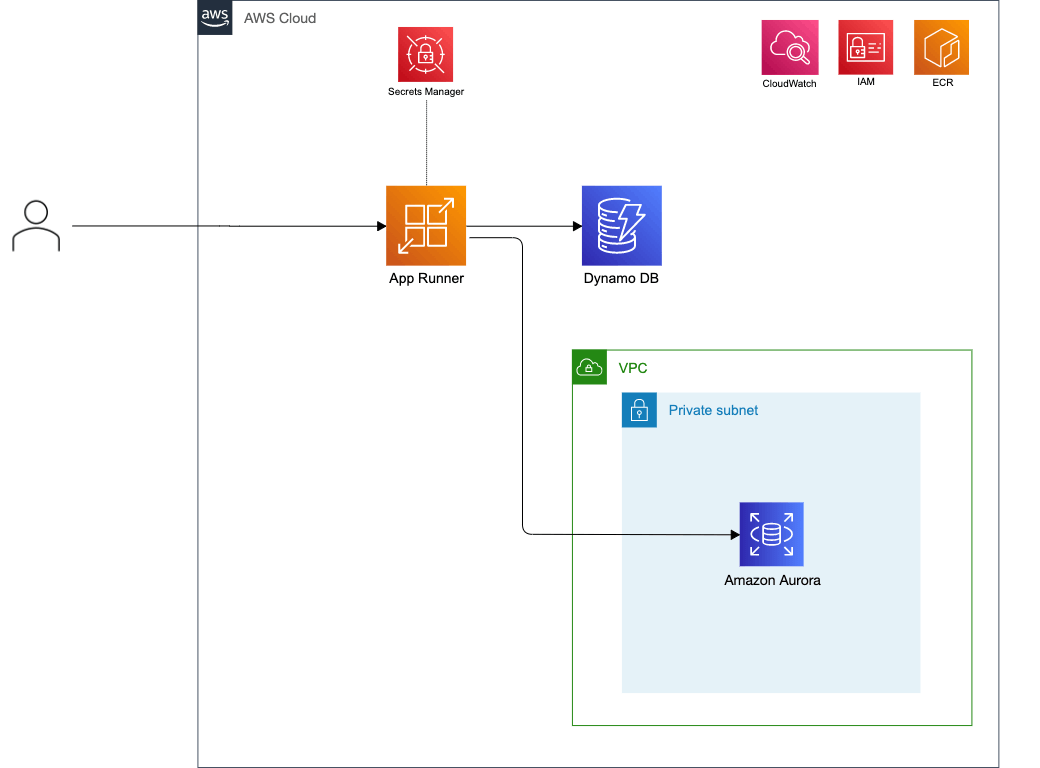Viewport: 1040px width, 768px height.
Task: Click the Dynamo DB icon
Action: pyautogui.click(x=621, y=225)
